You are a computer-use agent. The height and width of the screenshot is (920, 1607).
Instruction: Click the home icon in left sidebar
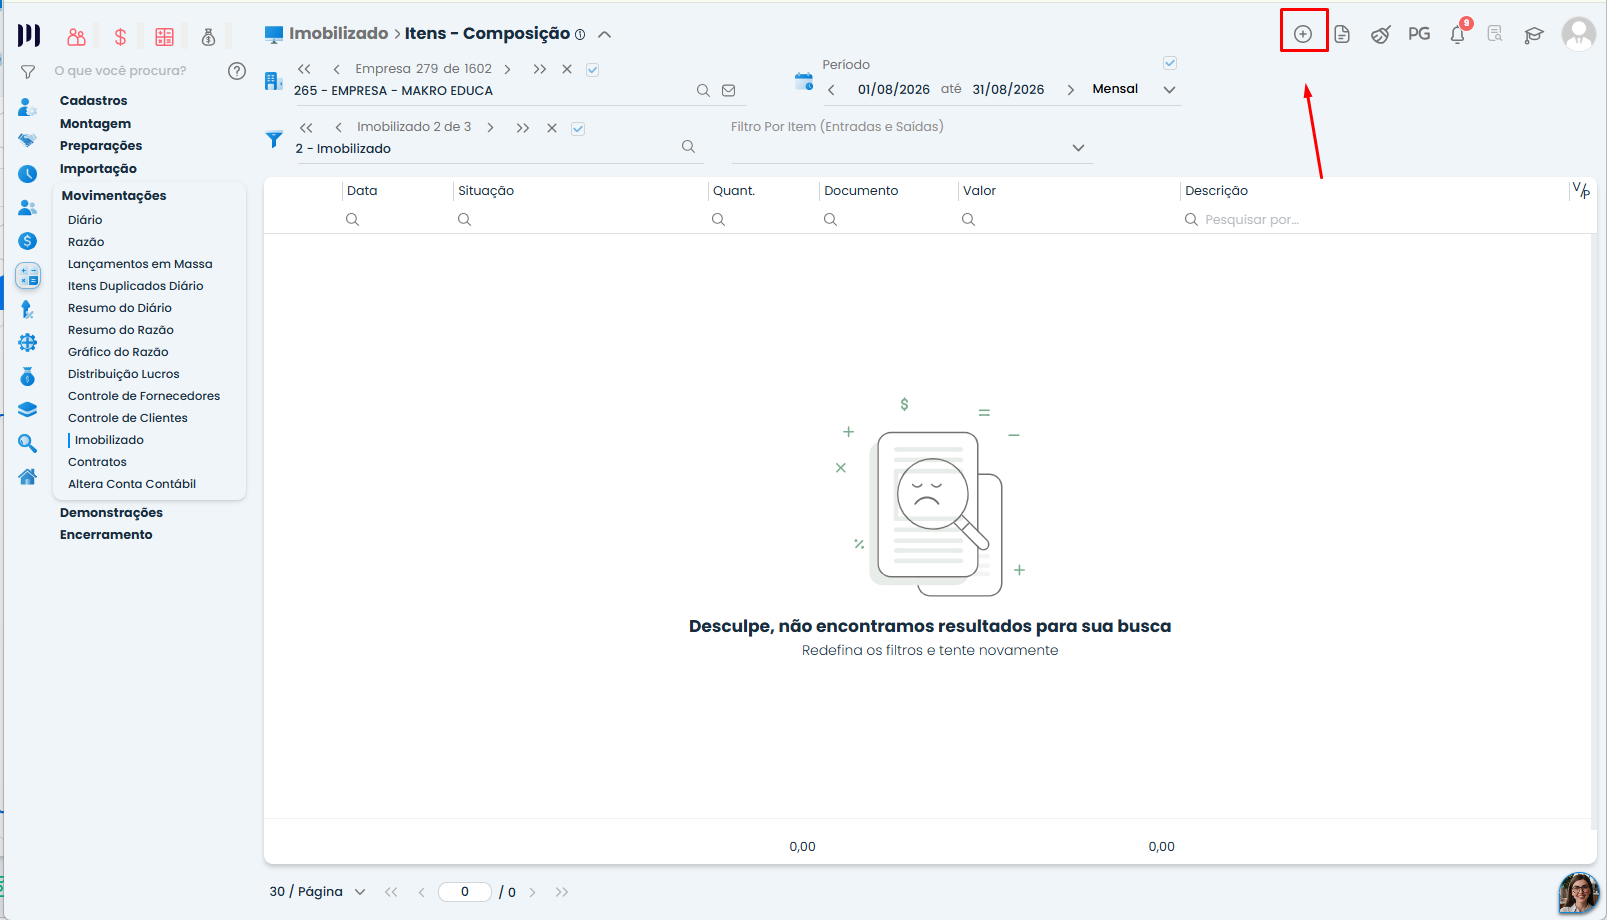28,477
